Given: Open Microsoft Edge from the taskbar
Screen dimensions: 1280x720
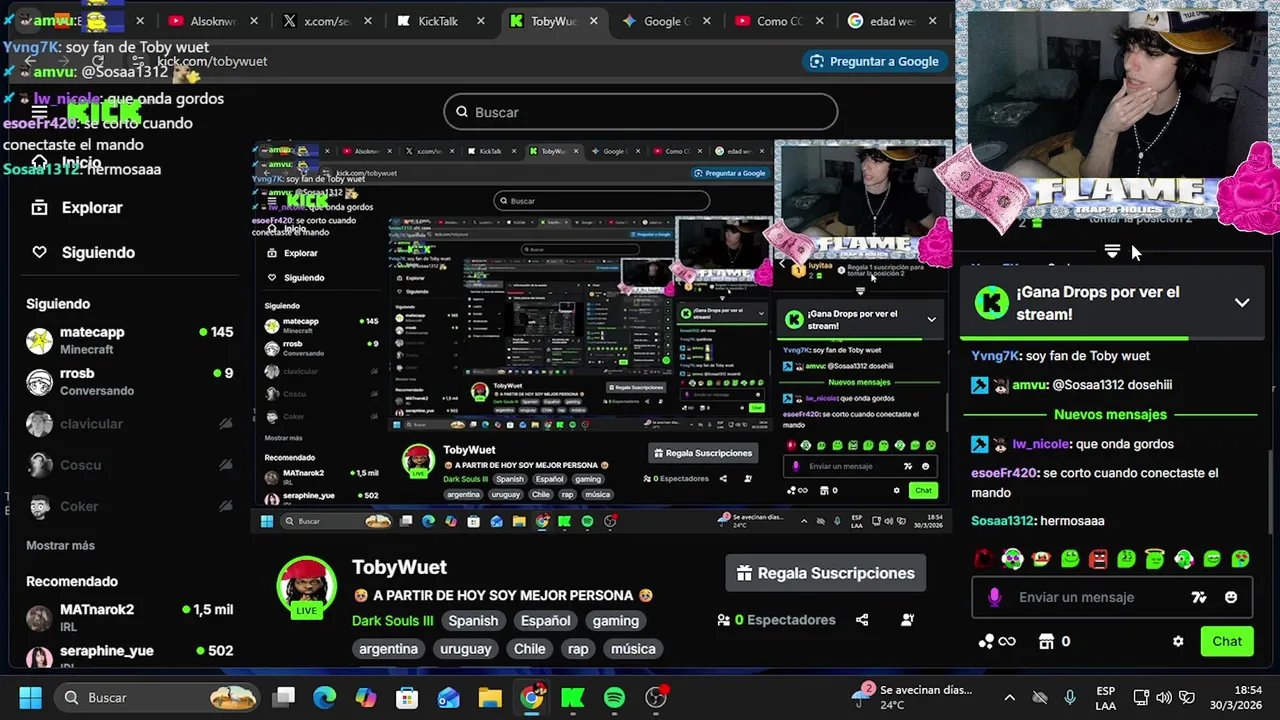Looking at the screenshot, I should tap(324, 697).
